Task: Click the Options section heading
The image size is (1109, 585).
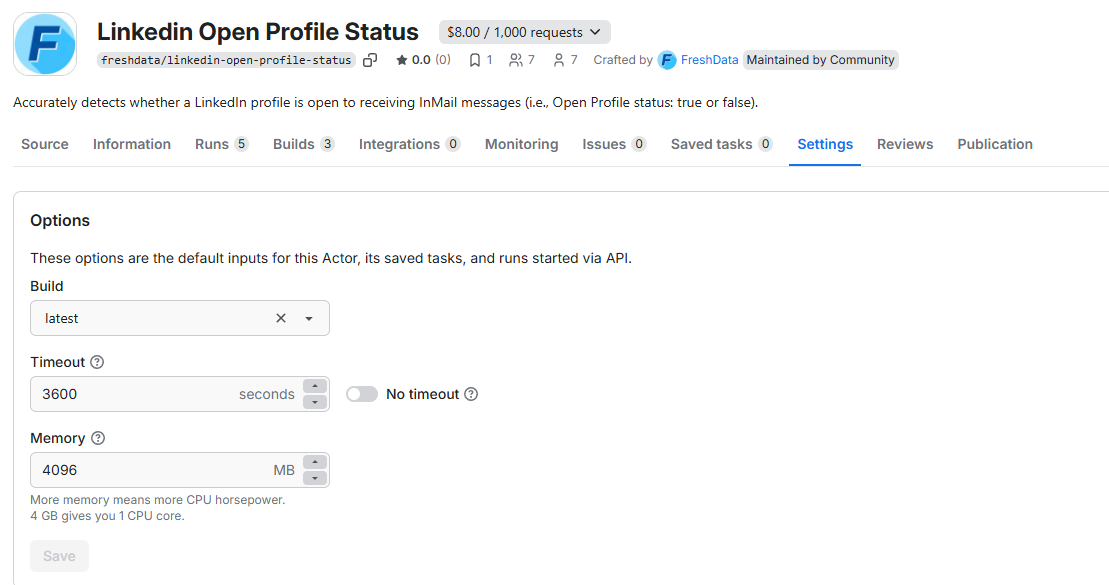Action: pyautogui.click(x=60, y=221)
